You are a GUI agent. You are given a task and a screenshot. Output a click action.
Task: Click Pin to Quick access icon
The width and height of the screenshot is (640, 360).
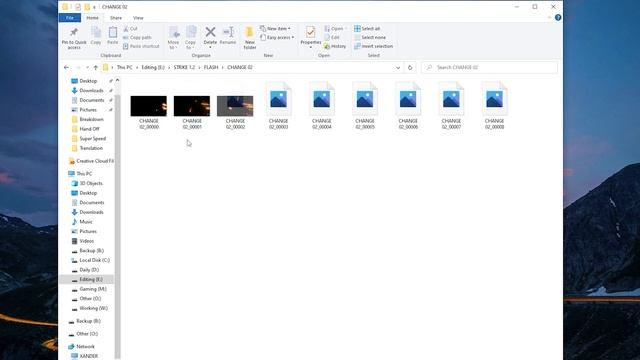74,33
